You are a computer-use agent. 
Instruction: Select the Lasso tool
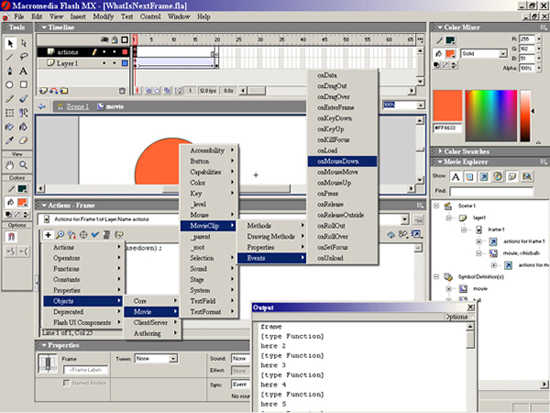click(24, 57)
